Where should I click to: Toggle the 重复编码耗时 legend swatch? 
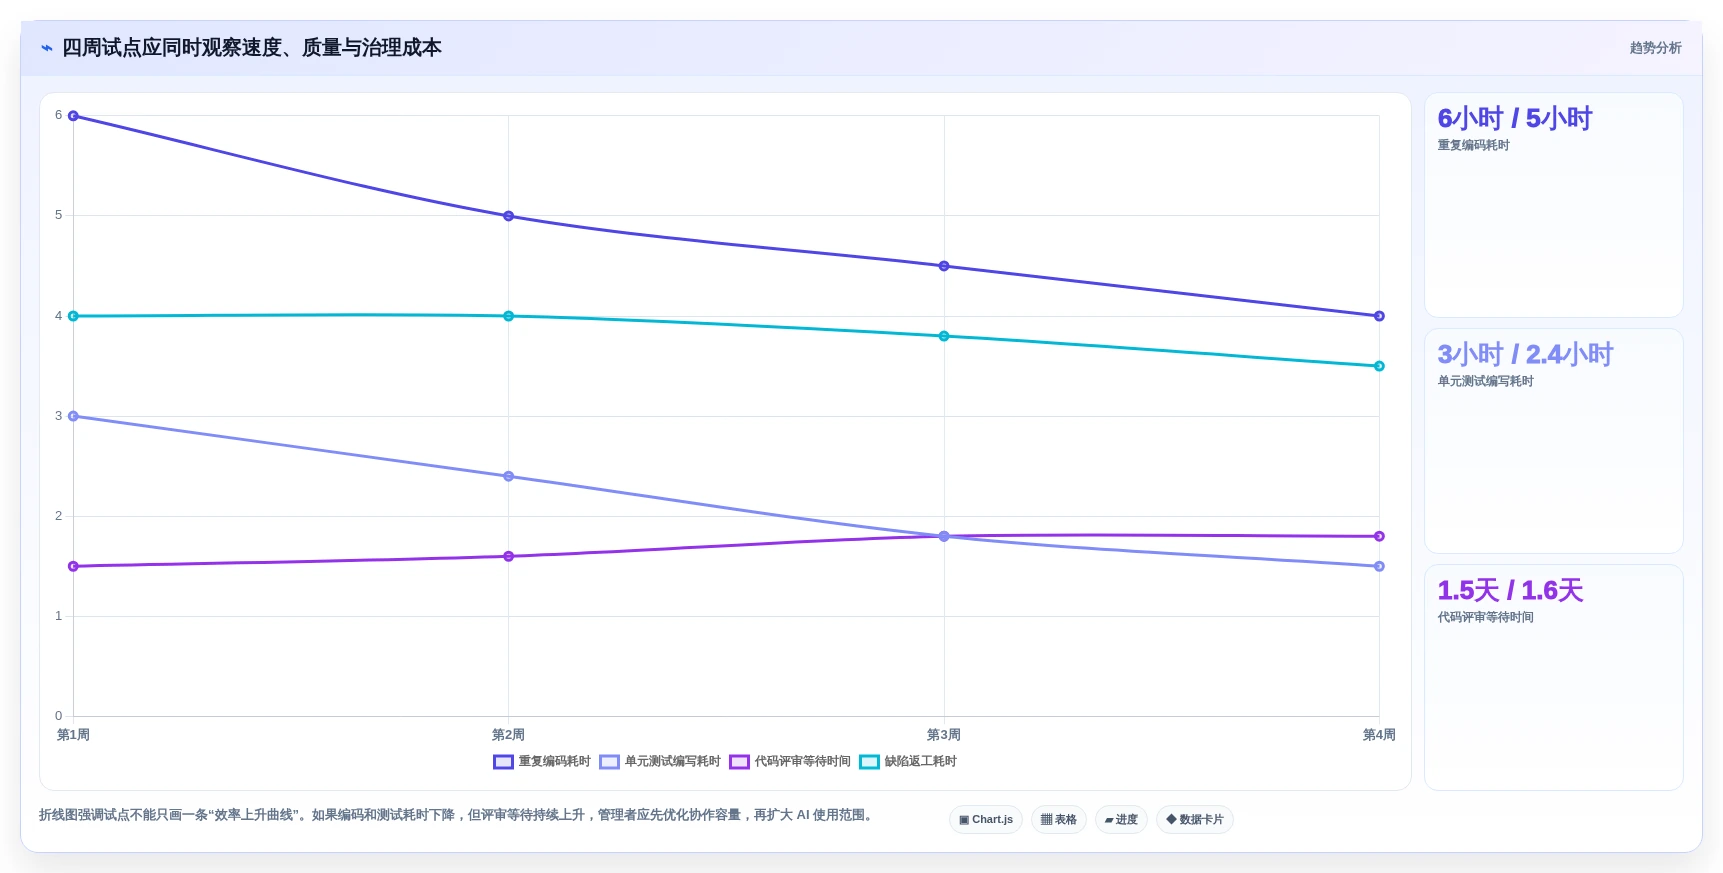click(503, 762)
